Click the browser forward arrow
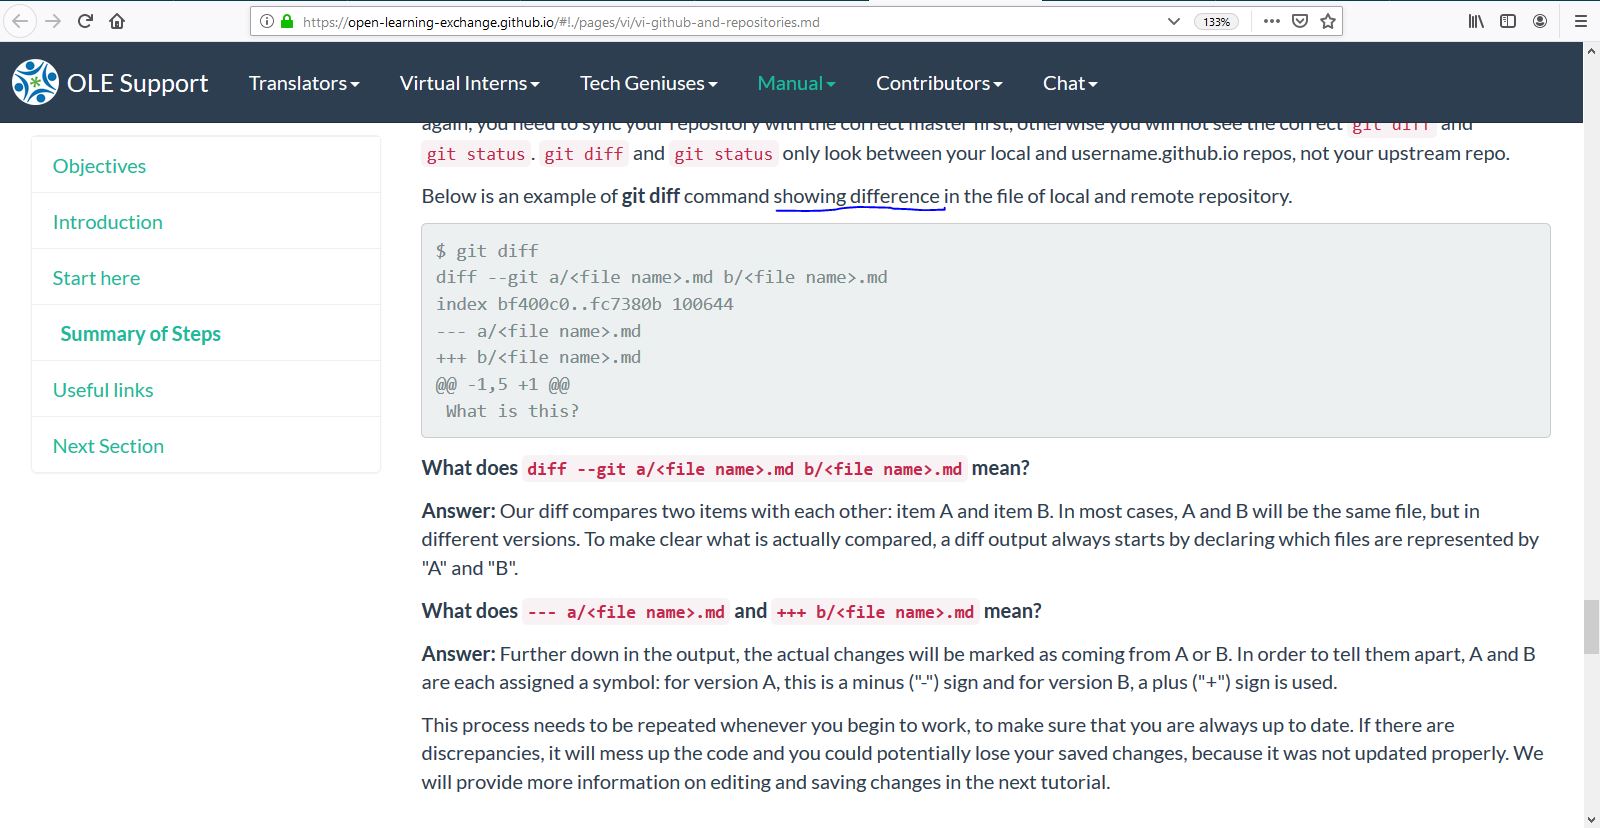The image size is (1600, 828). click(53, 21)
